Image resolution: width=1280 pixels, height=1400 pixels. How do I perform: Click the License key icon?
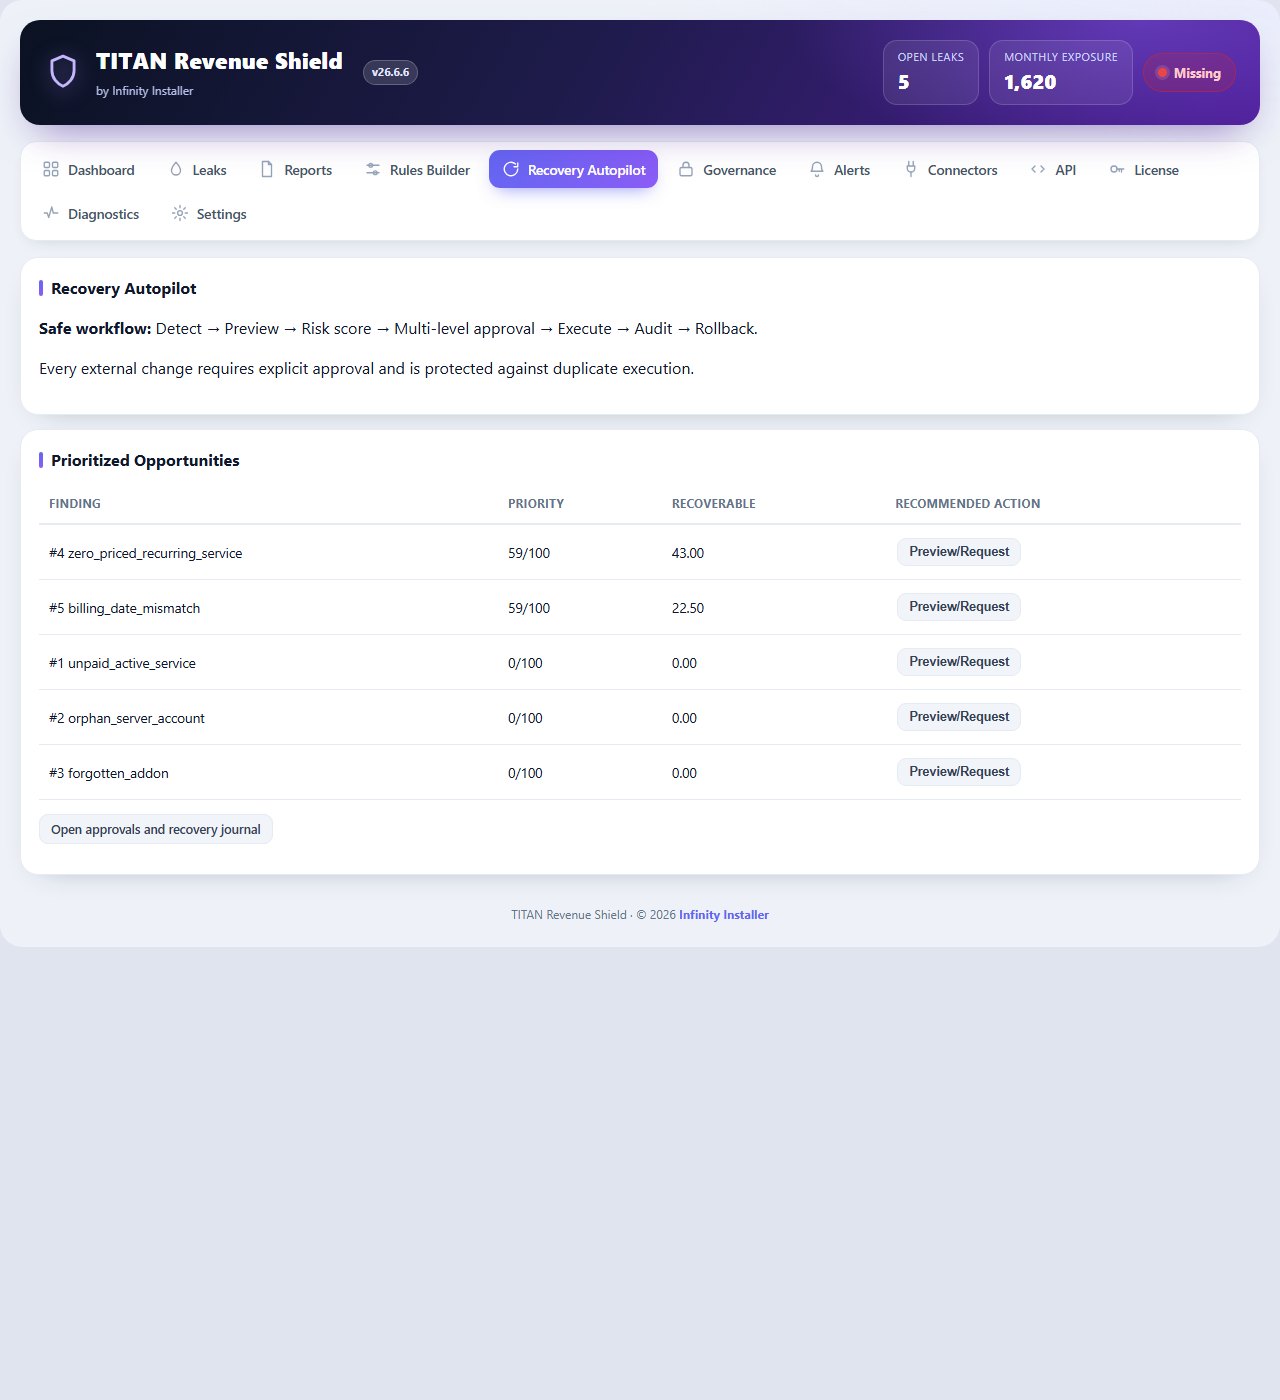1117,170
